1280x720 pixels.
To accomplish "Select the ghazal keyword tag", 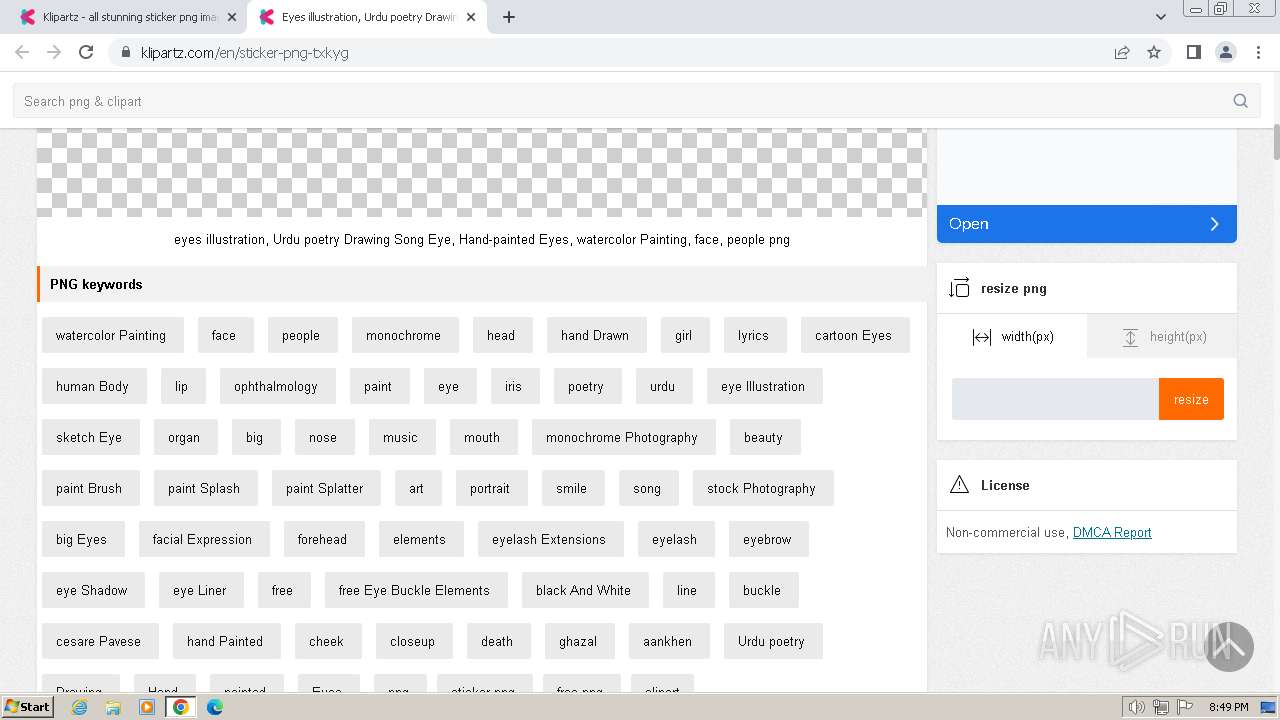I will coord(578,641).
